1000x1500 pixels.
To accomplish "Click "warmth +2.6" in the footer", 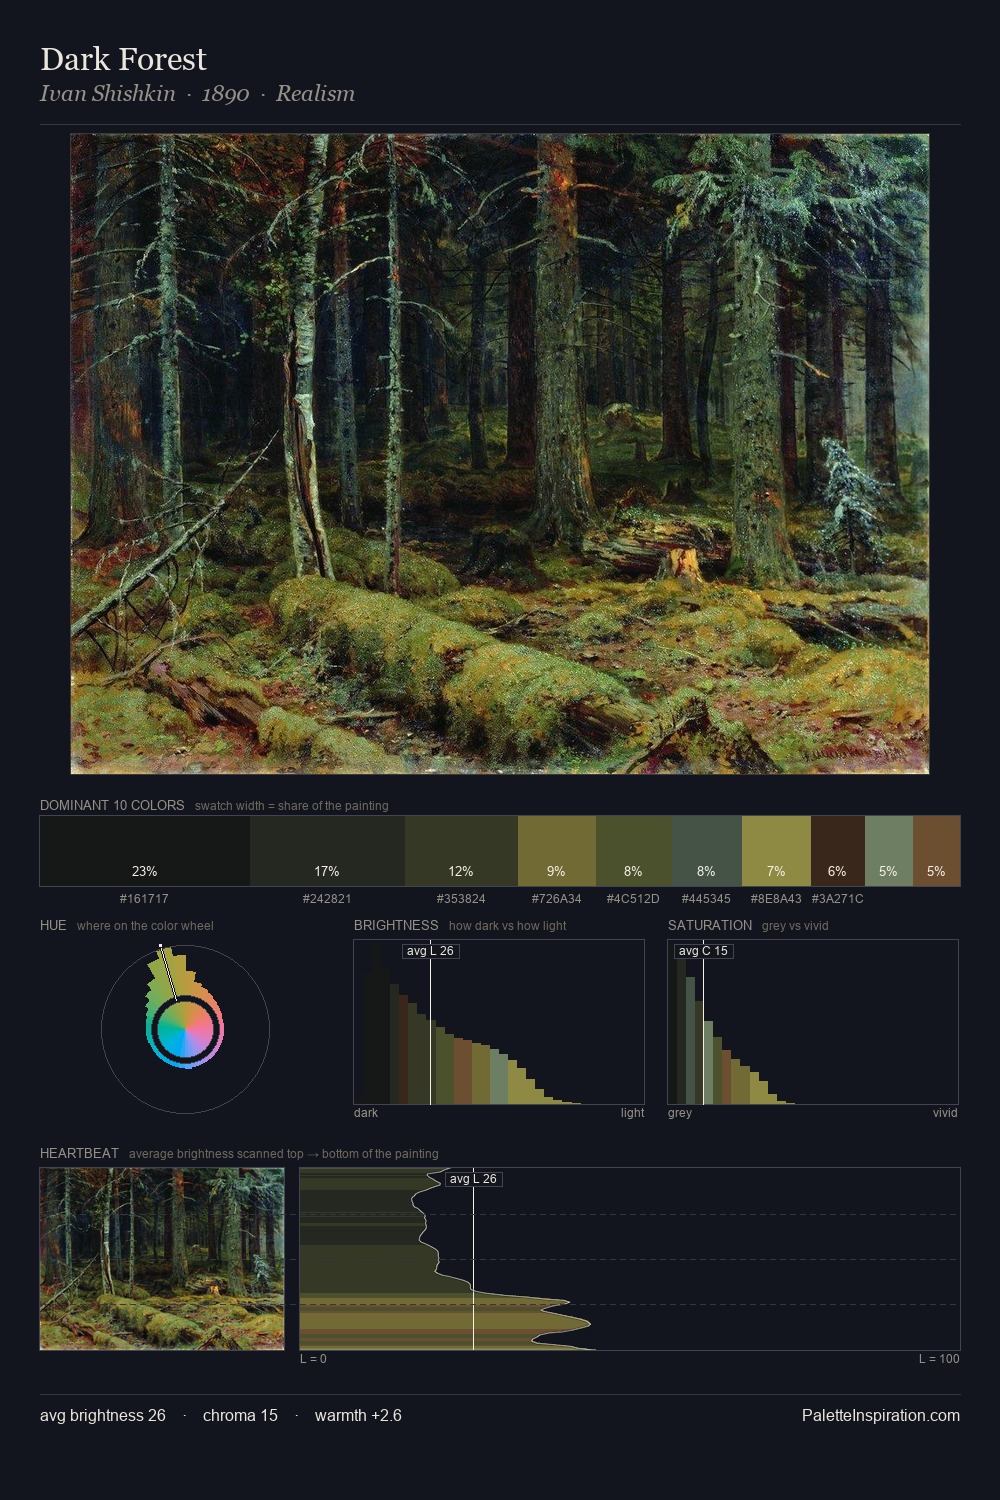I will pyautogui.click(x=358, y=1415).
